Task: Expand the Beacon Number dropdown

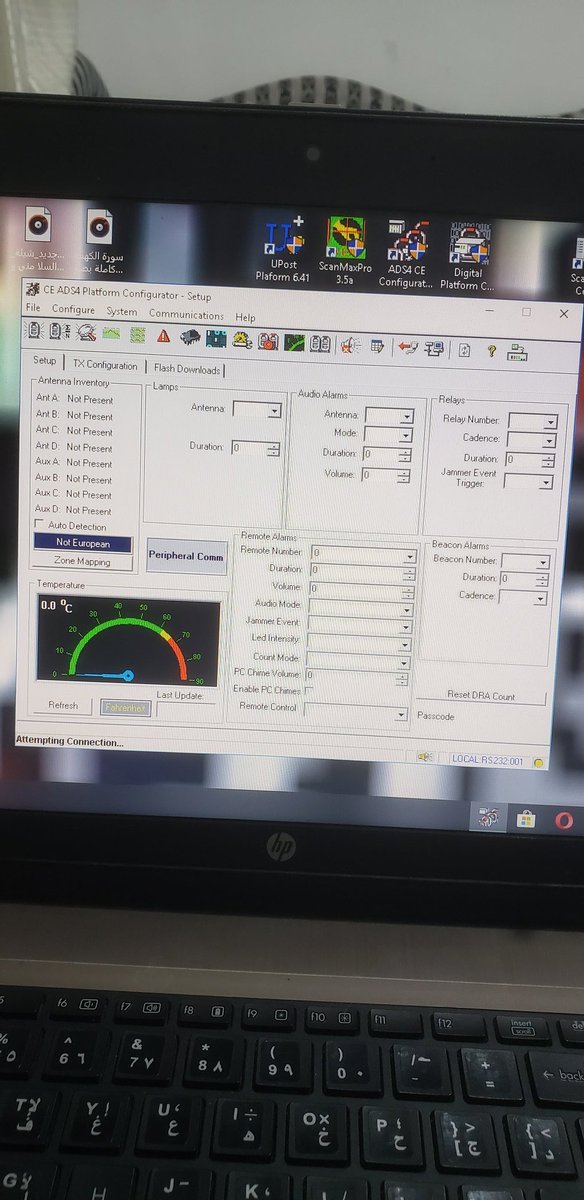Action: [x=526, y=562]
